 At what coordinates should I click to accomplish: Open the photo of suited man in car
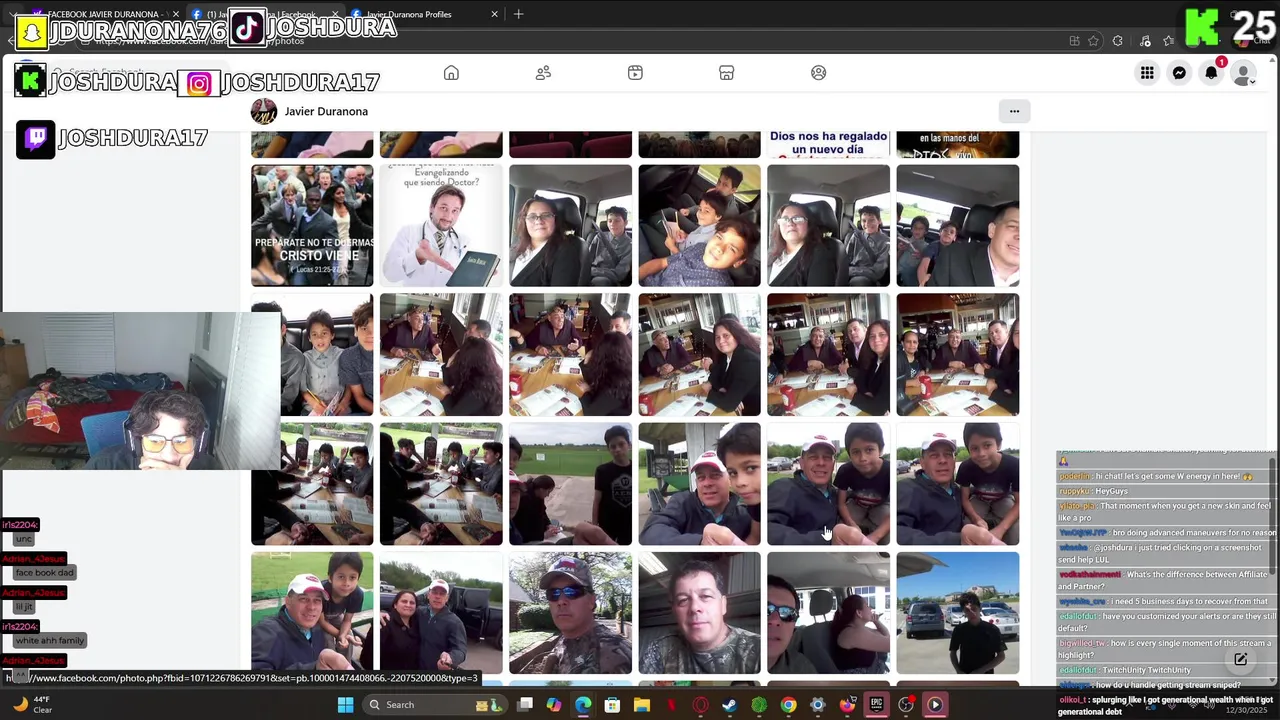[x=957, y=226]
